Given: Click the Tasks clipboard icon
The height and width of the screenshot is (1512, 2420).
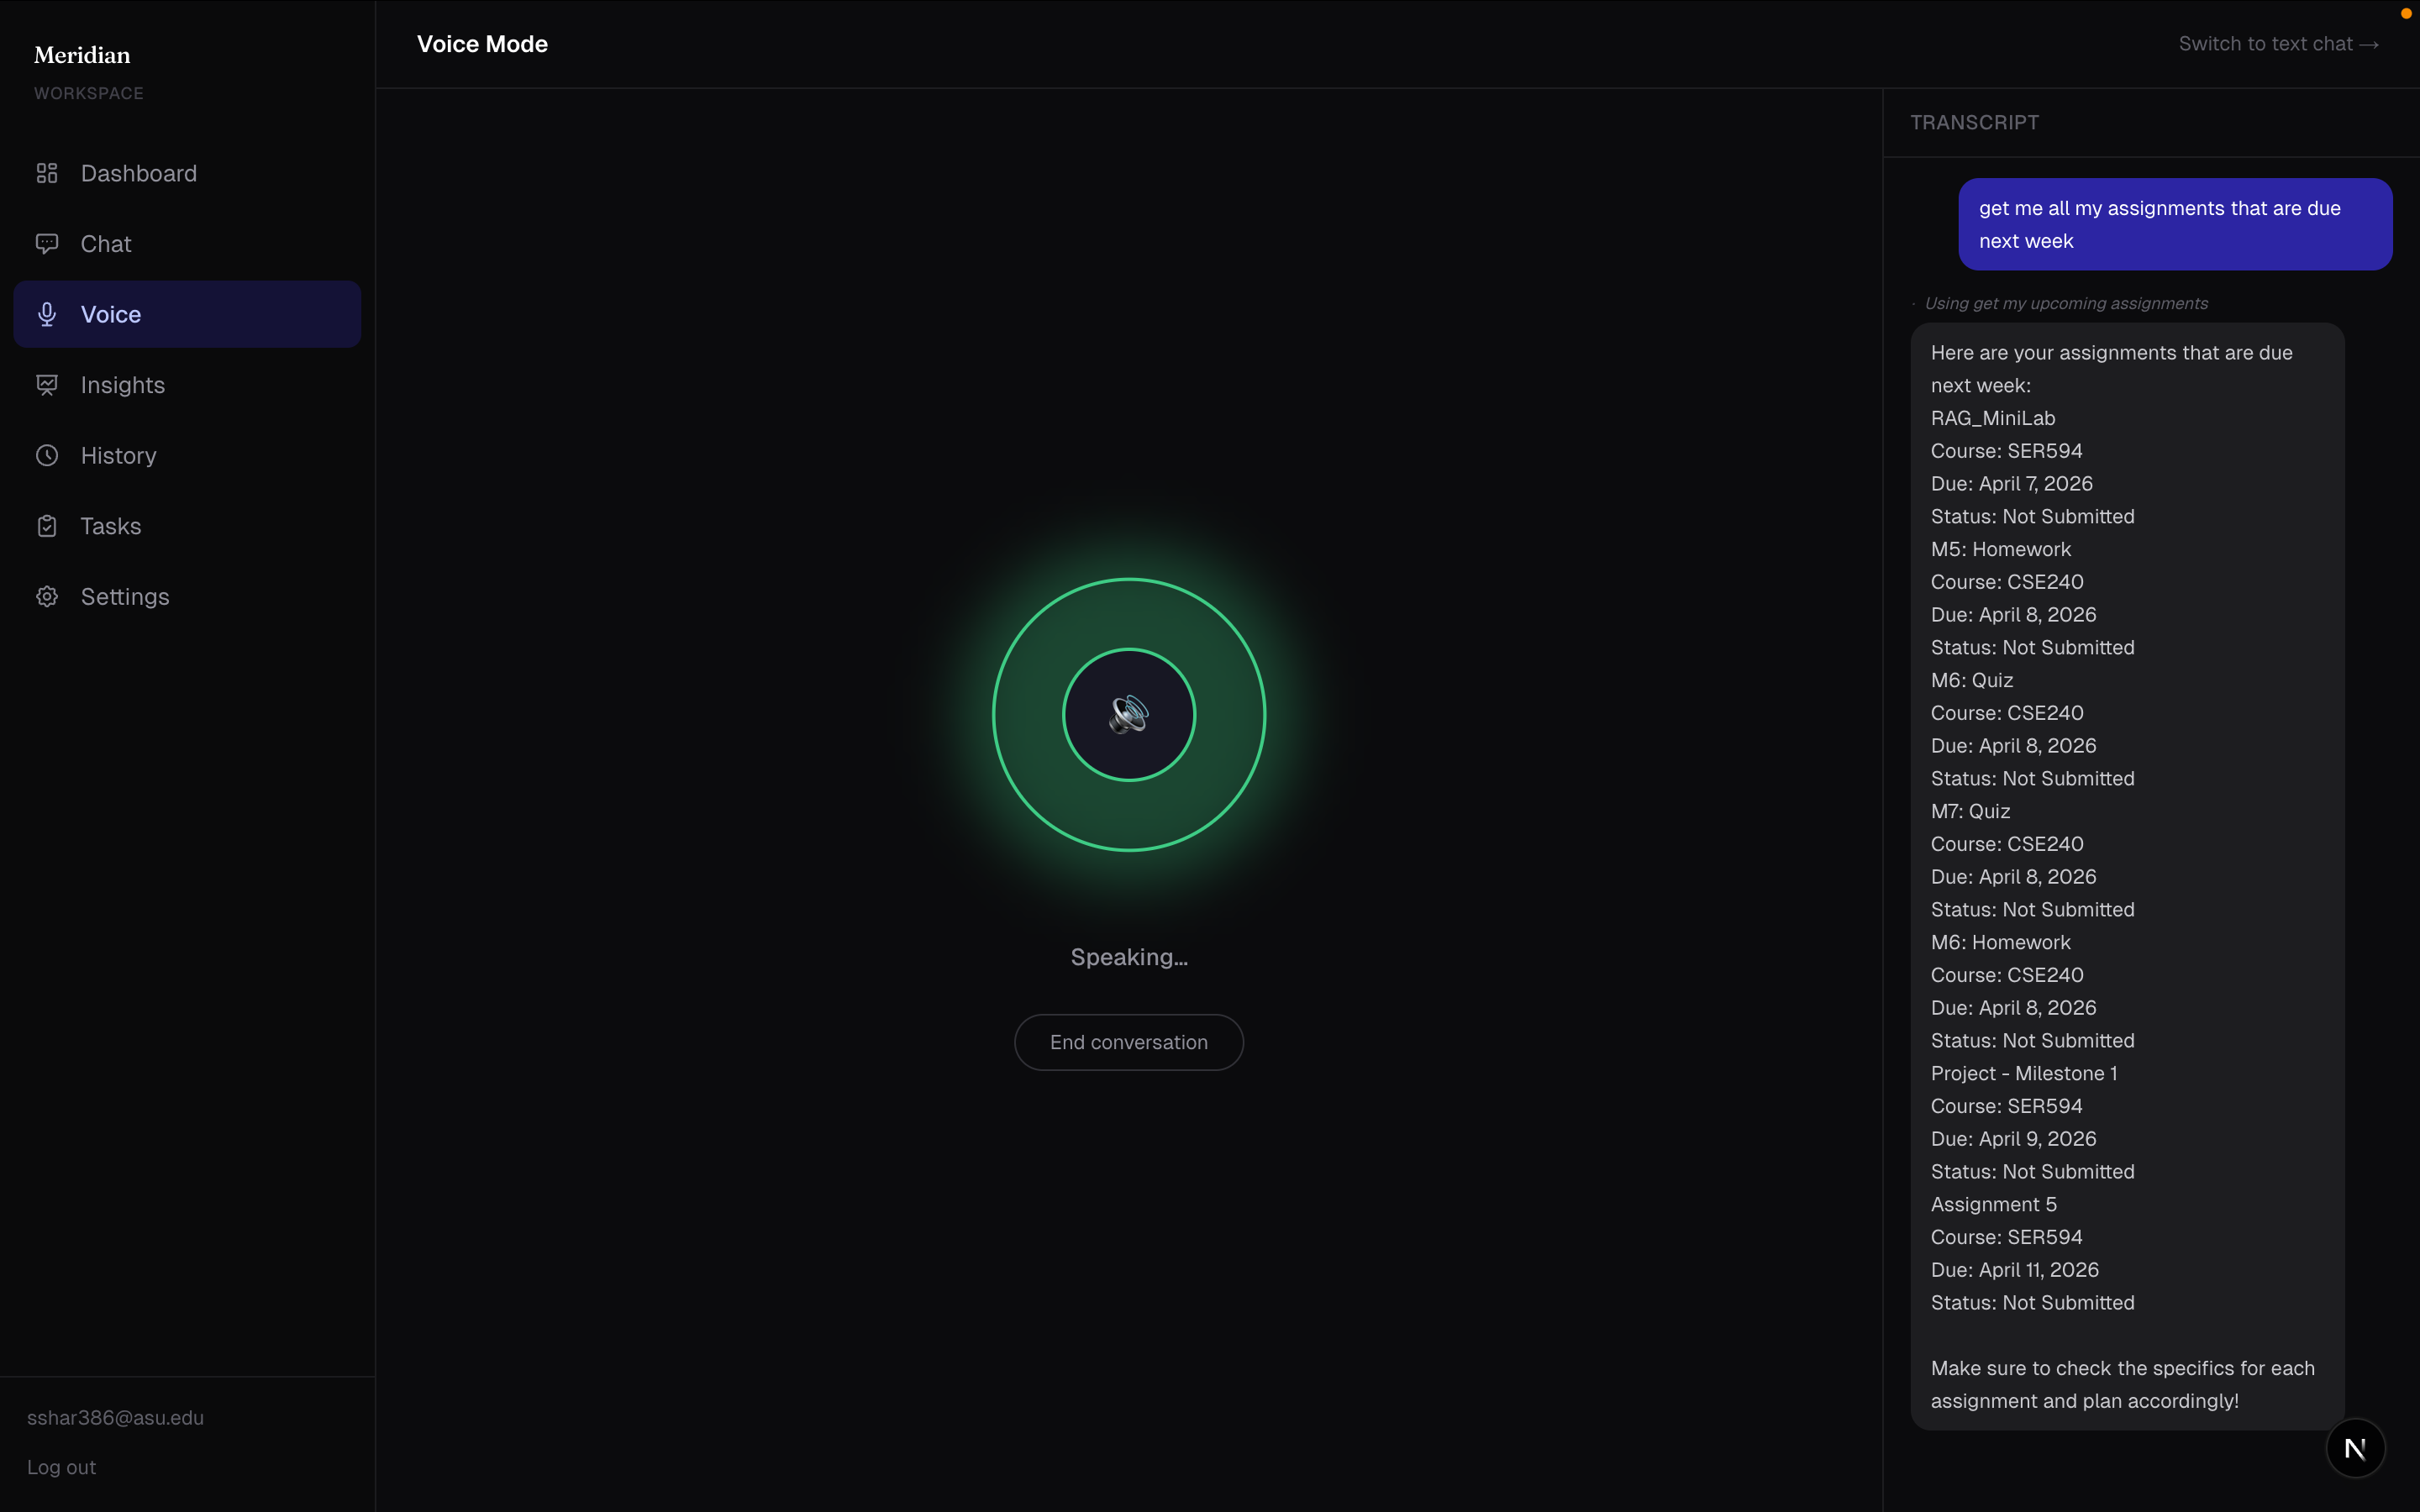Looking at the screenshot, I should tap(47, 526).
